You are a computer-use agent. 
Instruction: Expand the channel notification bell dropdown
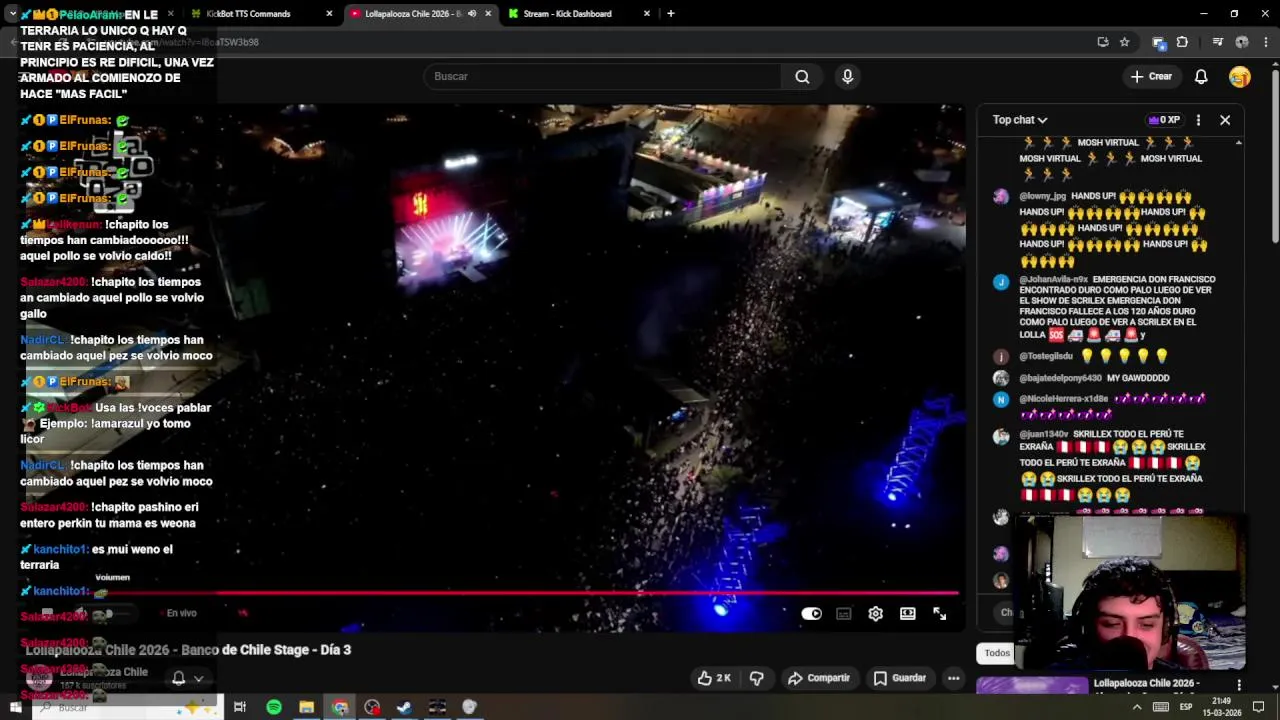point(187,678)
